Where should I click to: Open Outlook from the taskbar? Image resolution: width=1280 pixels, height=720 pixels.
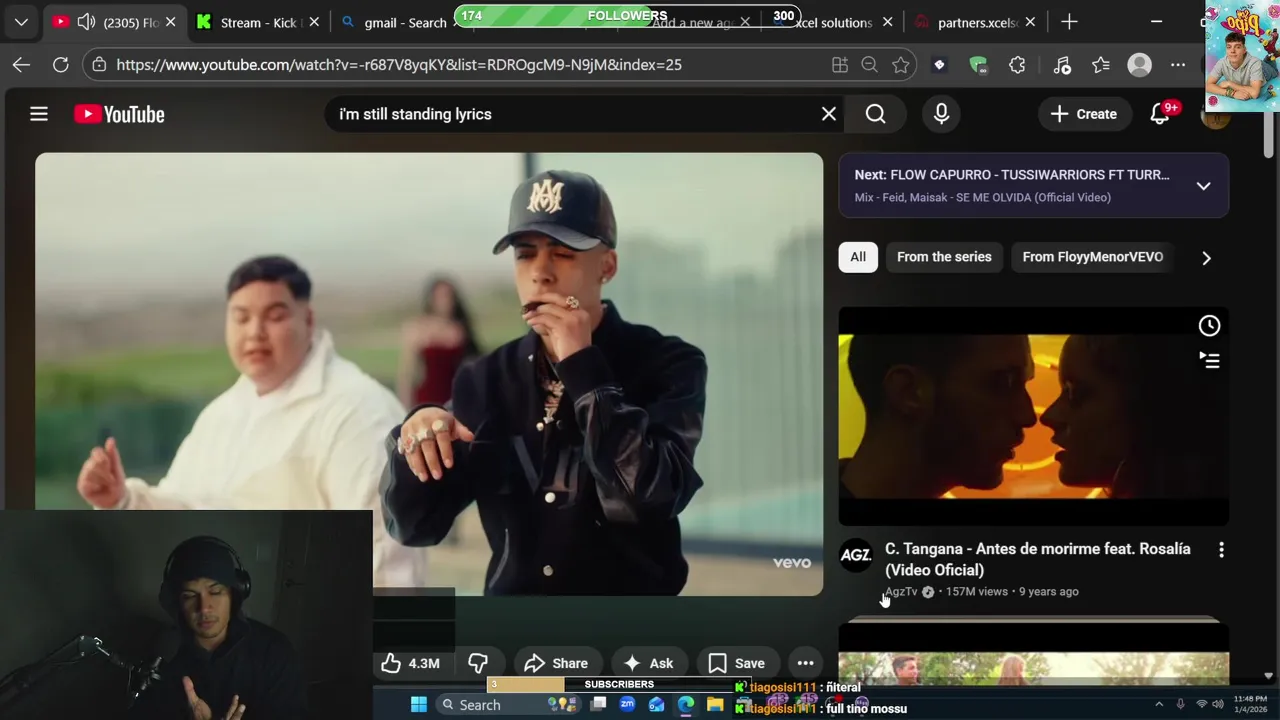[656, 704]
